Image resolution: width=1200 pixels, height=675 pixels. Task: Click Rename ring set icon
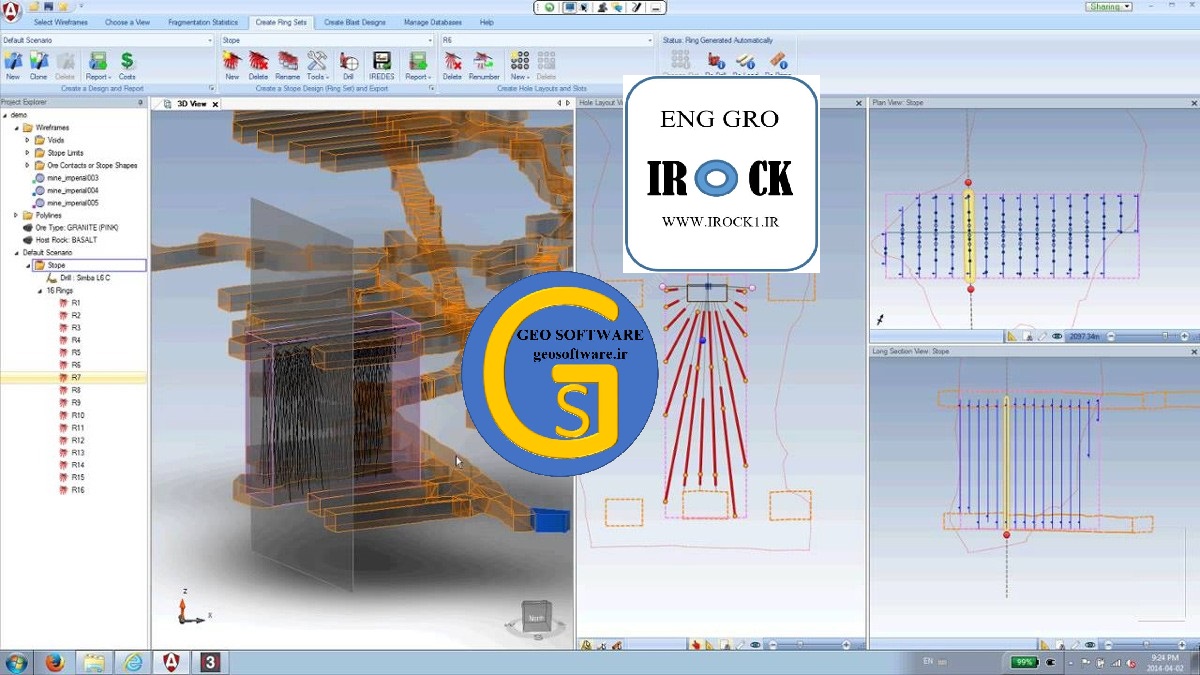pos(288,64)
